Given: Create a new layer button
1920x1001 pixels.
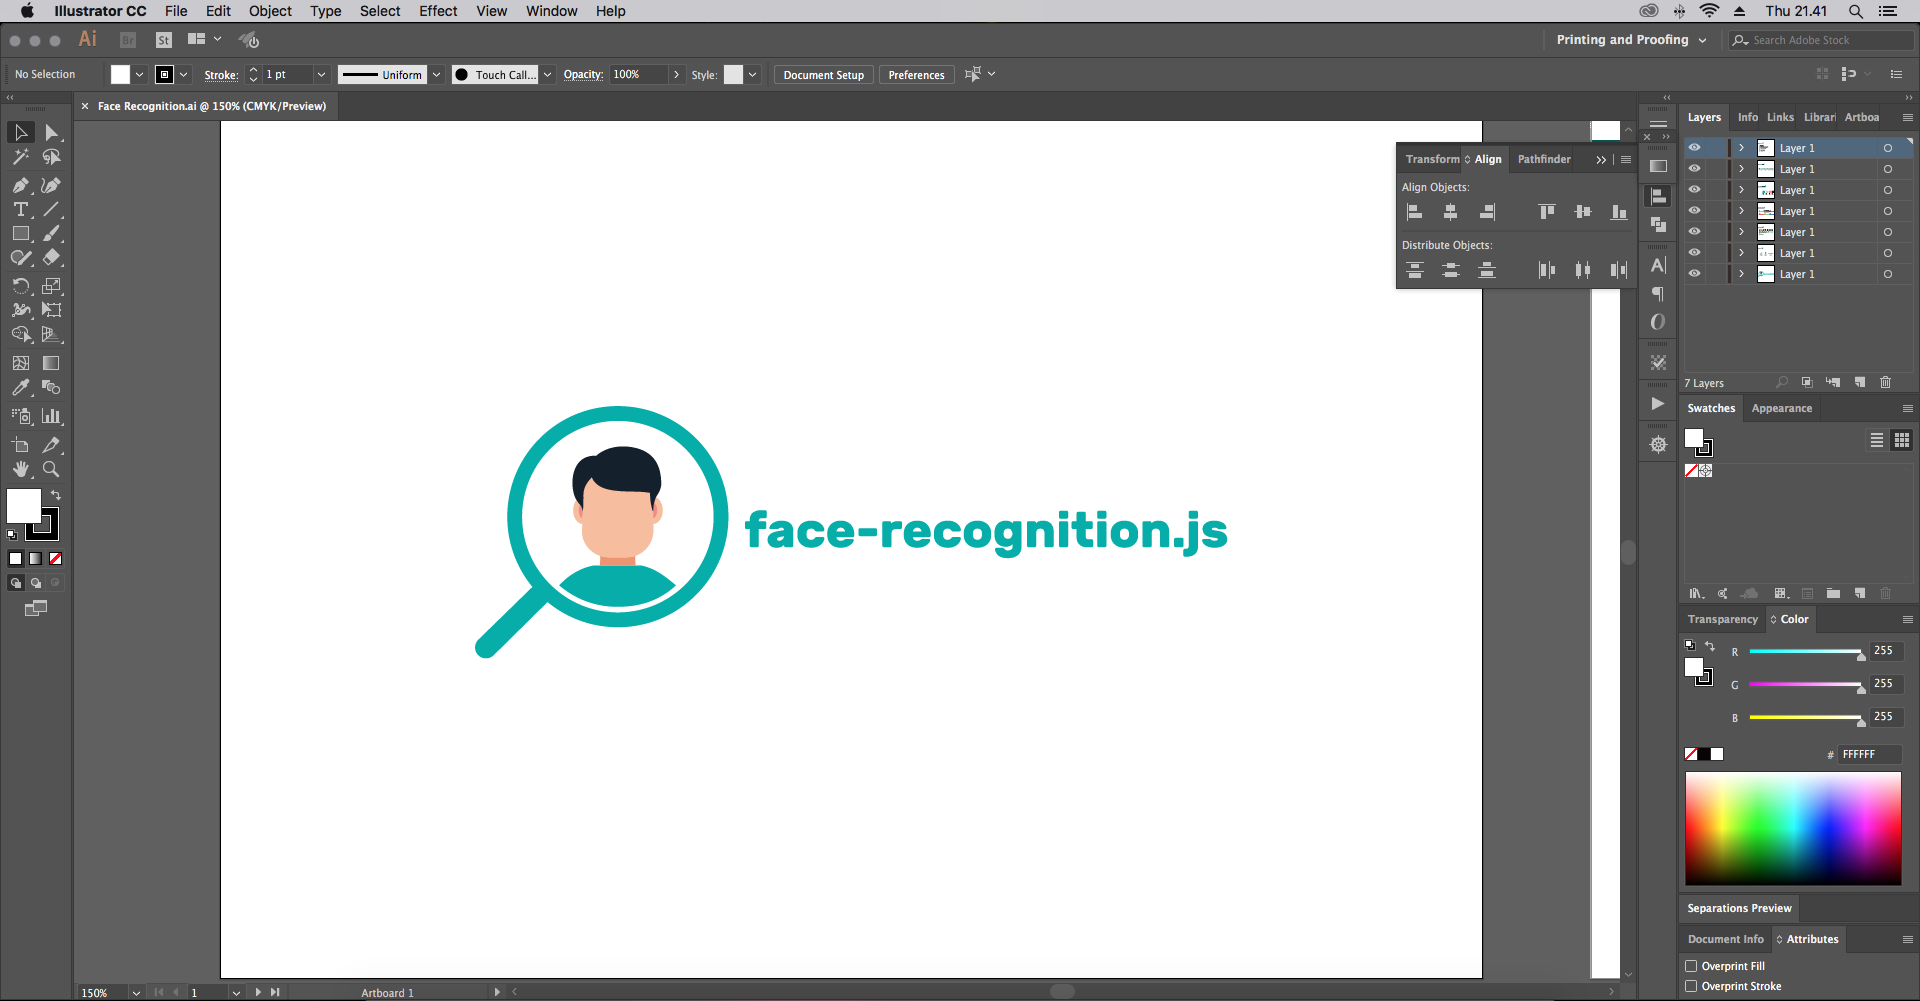Looking at the screenshot, I should (1859, 383).
